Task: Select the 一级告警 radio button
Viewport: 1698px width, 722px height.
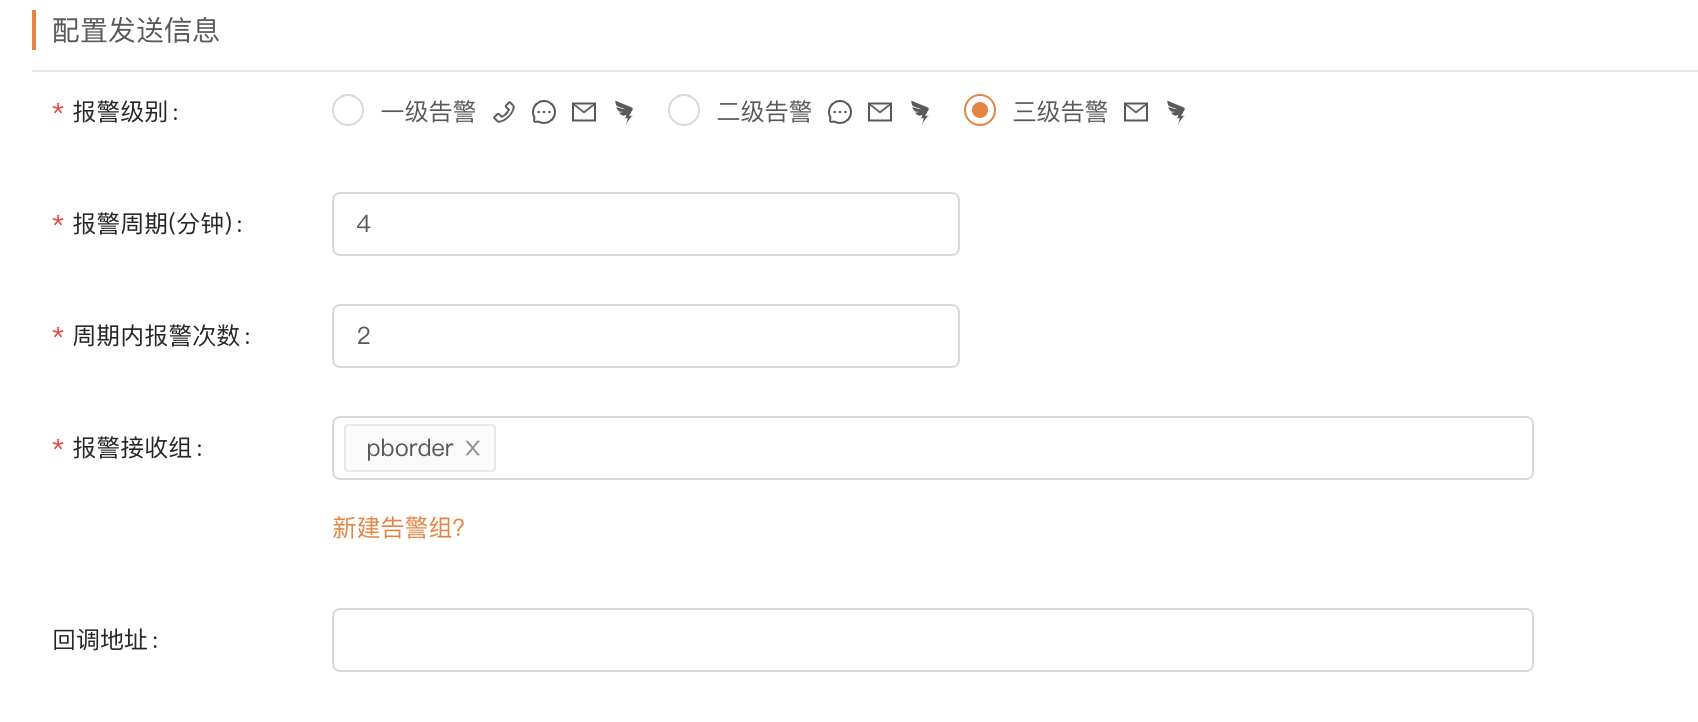Action: pos(348,110)
